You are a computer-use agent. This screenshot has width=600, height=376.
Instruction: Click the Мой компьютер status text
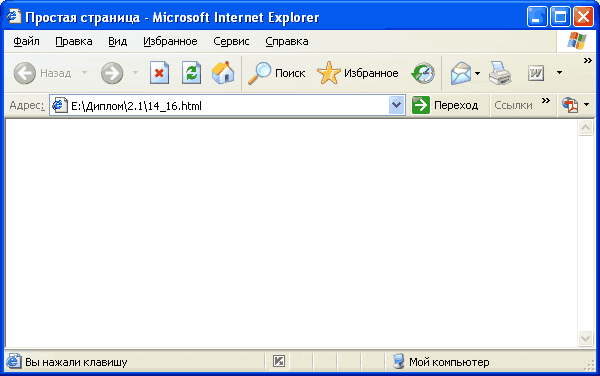[449, 362]
